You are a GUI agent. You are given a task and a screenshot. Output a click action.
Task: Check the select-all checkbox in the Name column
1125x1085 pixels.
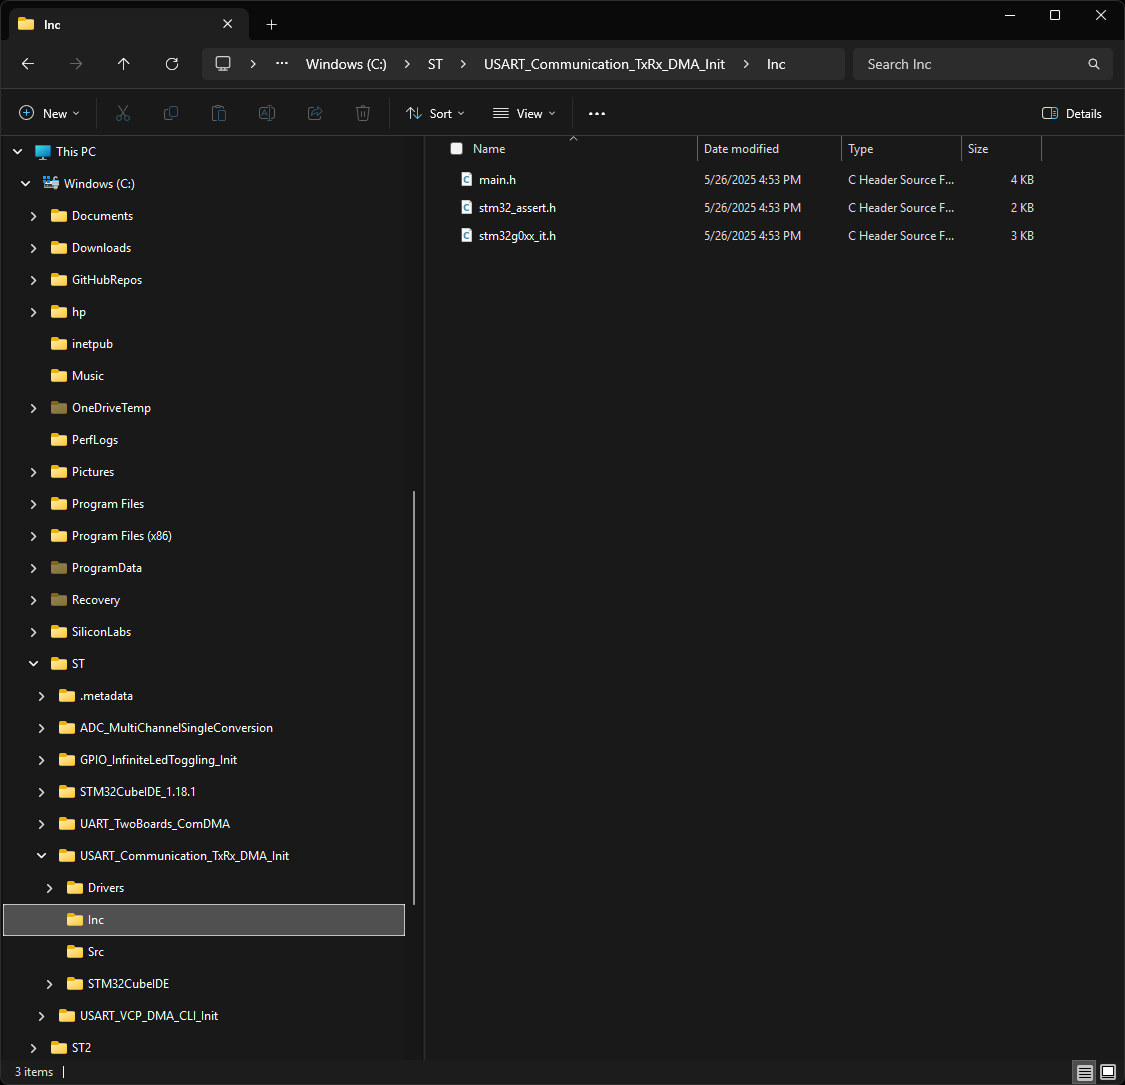[x=456, y=148]
